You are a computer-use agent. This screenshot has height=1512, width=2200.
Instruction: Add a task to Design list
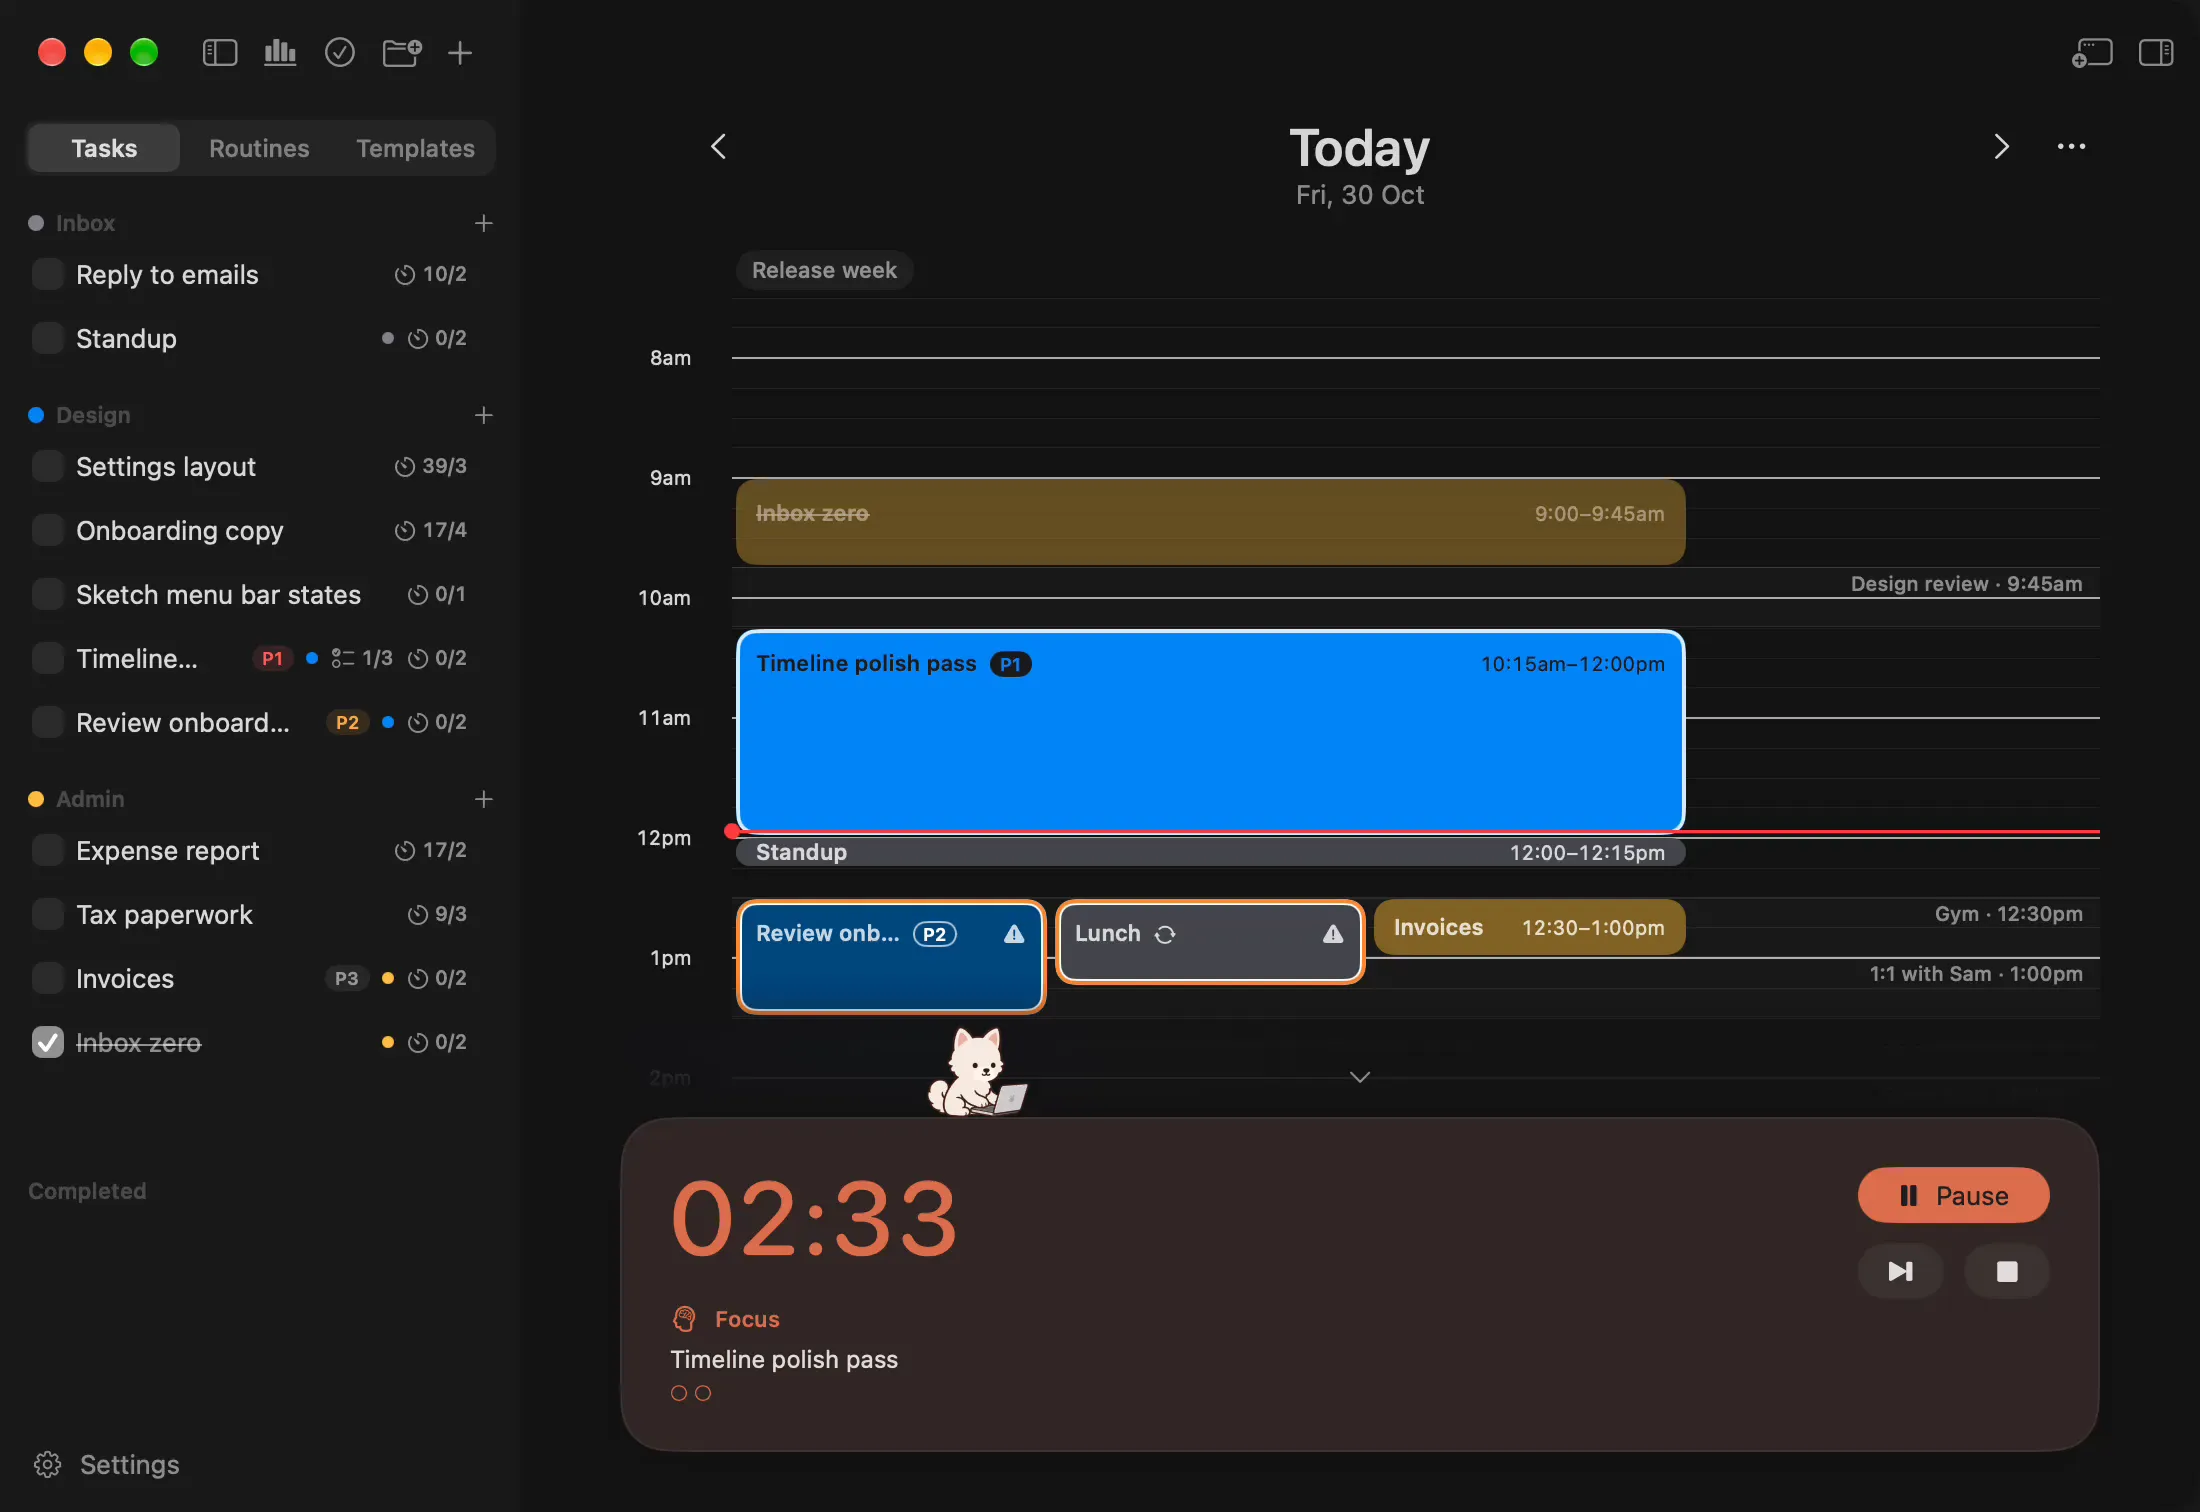click(x=484, y=415)
